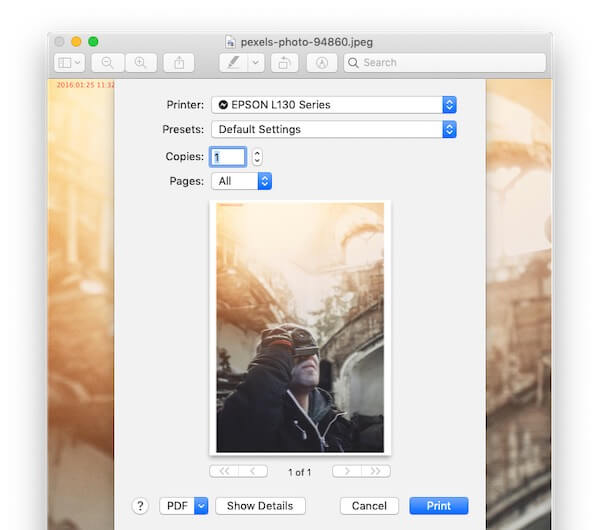600x530 pixels.
Task: Click the document proxy icon in title bar
Action: pyautogui.click(x=230, y=42)
